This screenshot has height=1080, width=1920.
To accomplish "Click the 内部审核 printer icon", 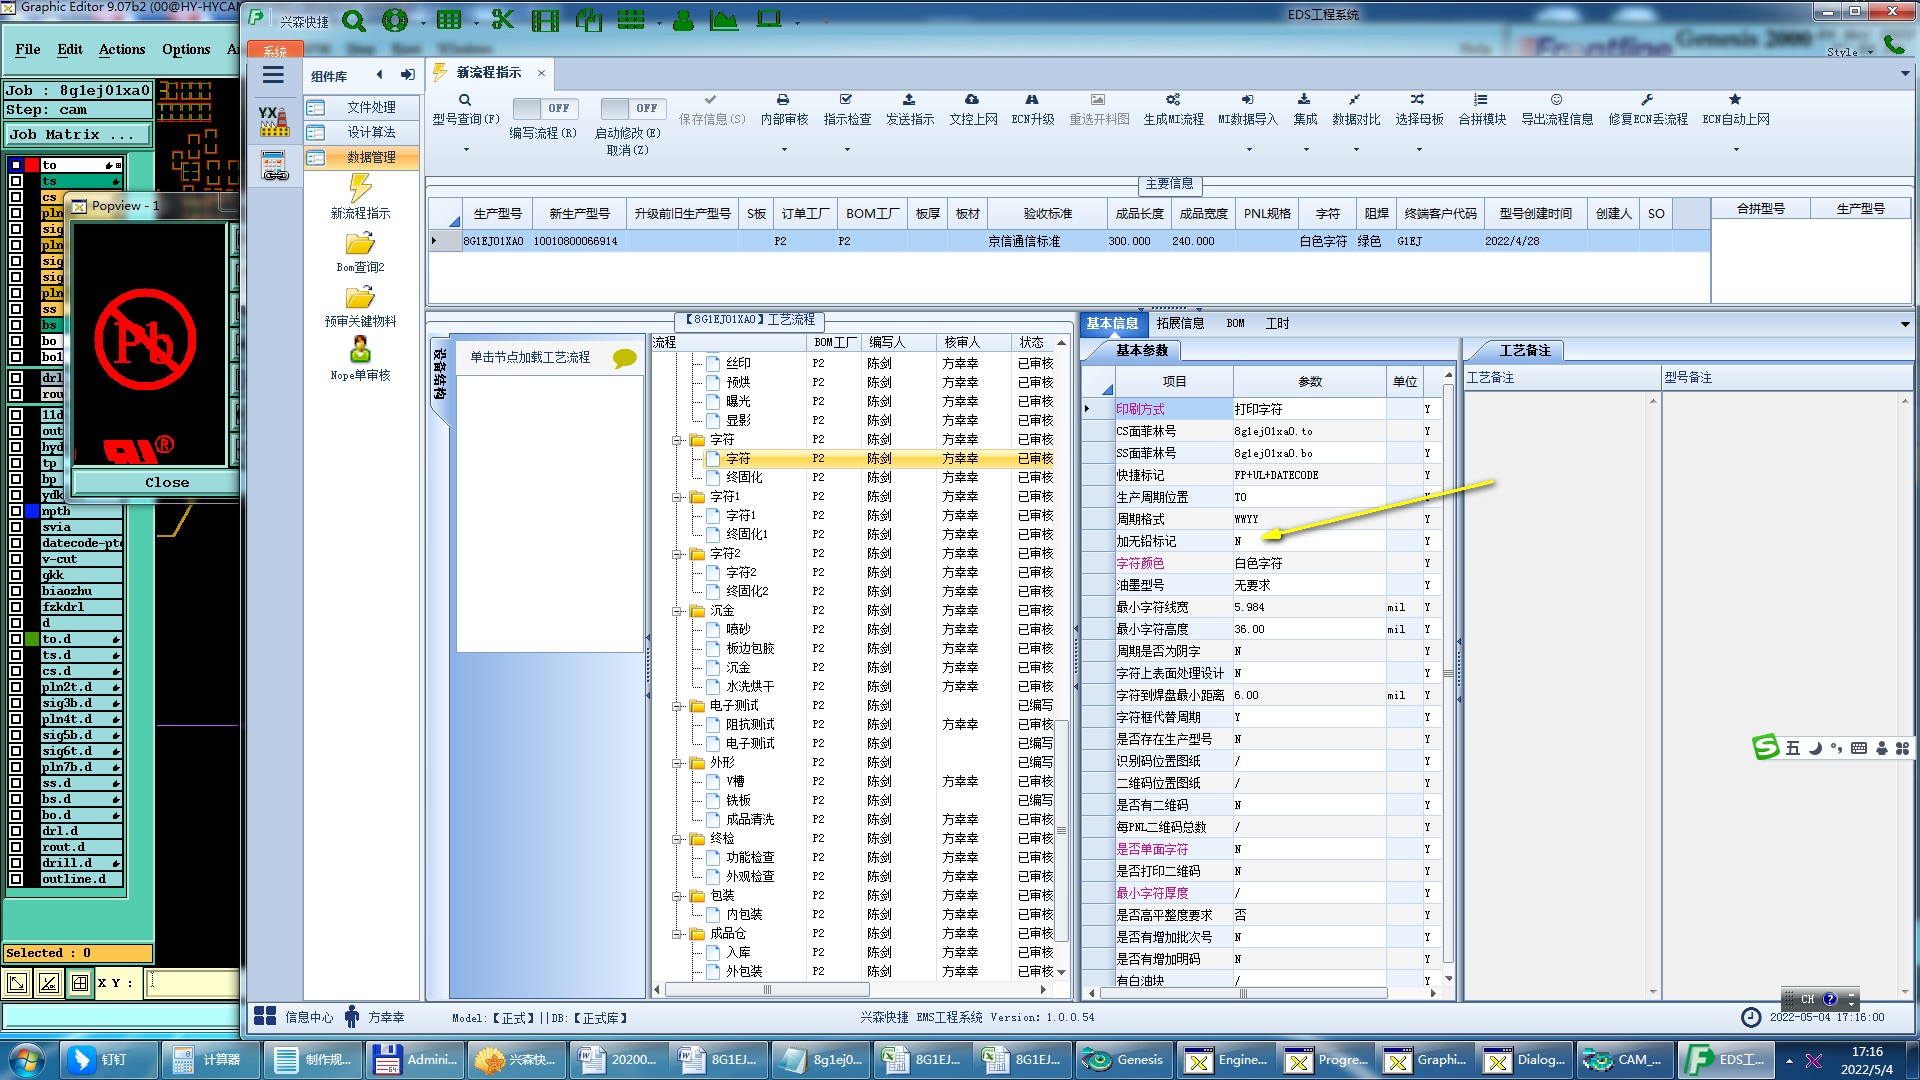I will click(783, 100).
